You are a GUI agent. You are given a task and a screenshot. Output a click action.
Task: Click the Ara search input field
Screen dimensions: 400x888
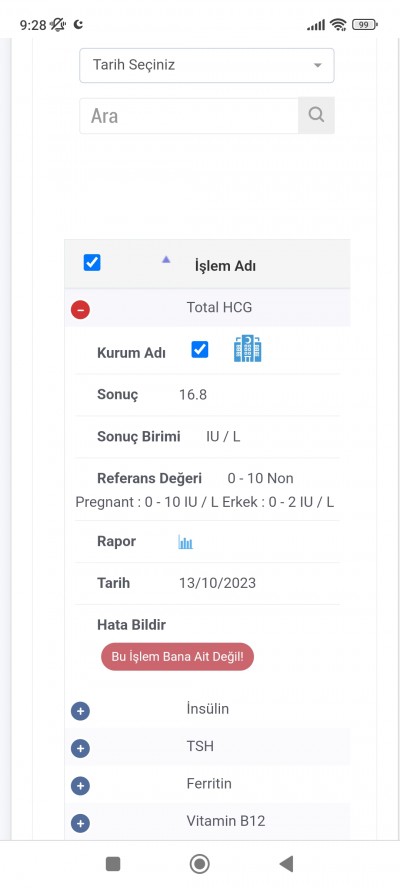(189, 116)
